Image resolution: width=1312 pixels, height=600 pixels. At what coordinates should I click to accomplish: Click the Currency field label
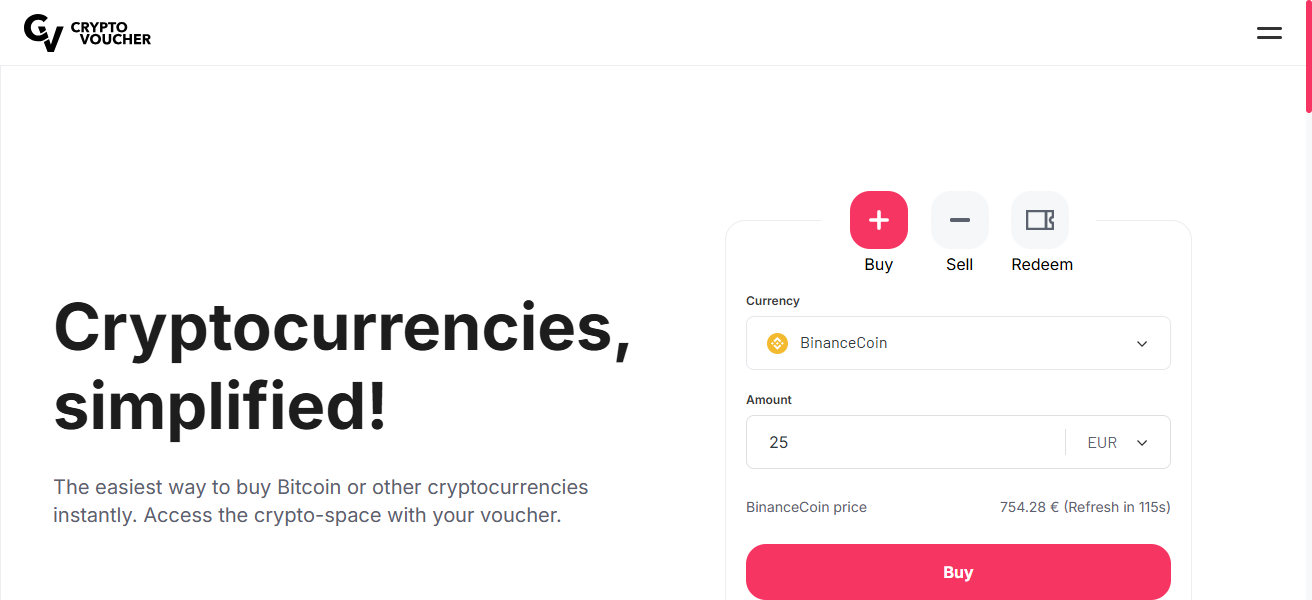pyautogui.click(x=771, y=300)
